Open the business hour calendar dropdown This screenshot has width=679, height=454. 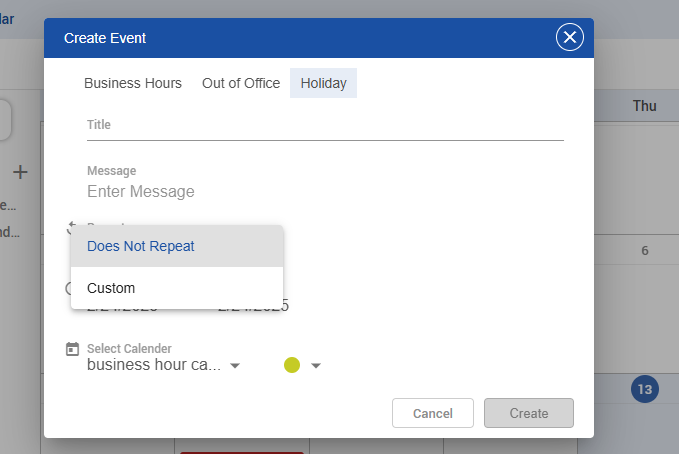[x=164, y=365]
